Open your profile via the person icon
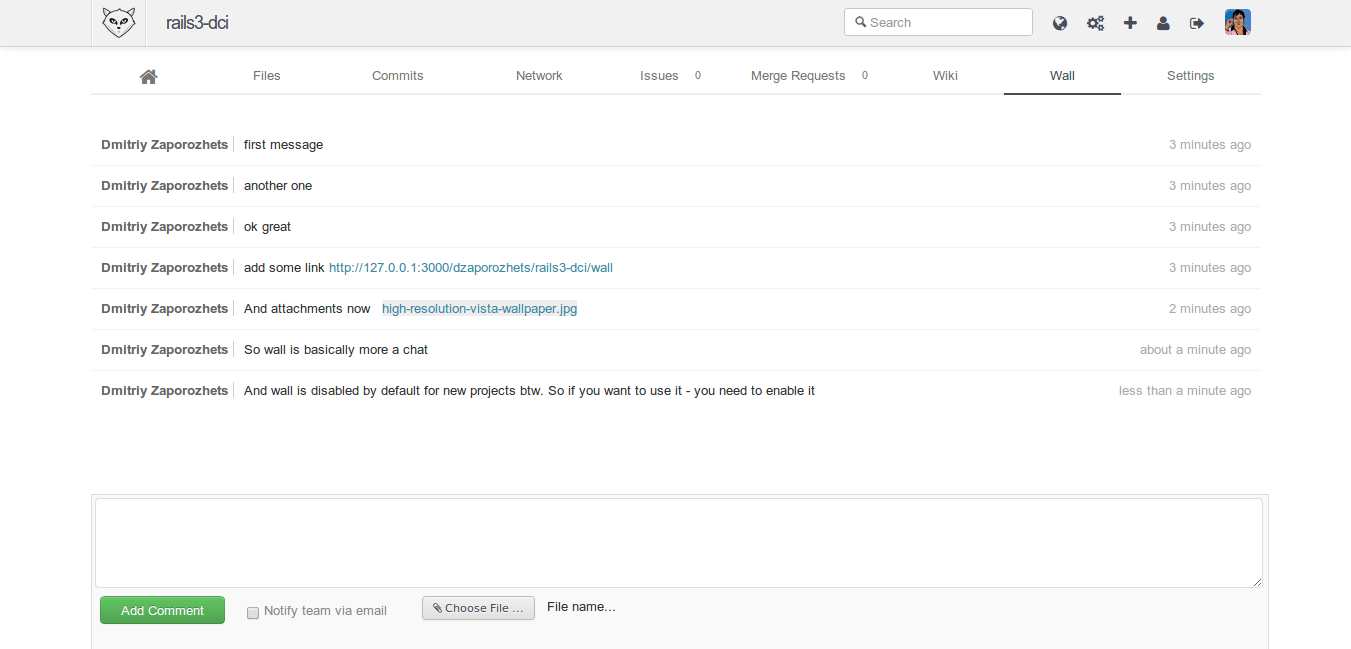The image size is (1351, 649). point(1163,21)
